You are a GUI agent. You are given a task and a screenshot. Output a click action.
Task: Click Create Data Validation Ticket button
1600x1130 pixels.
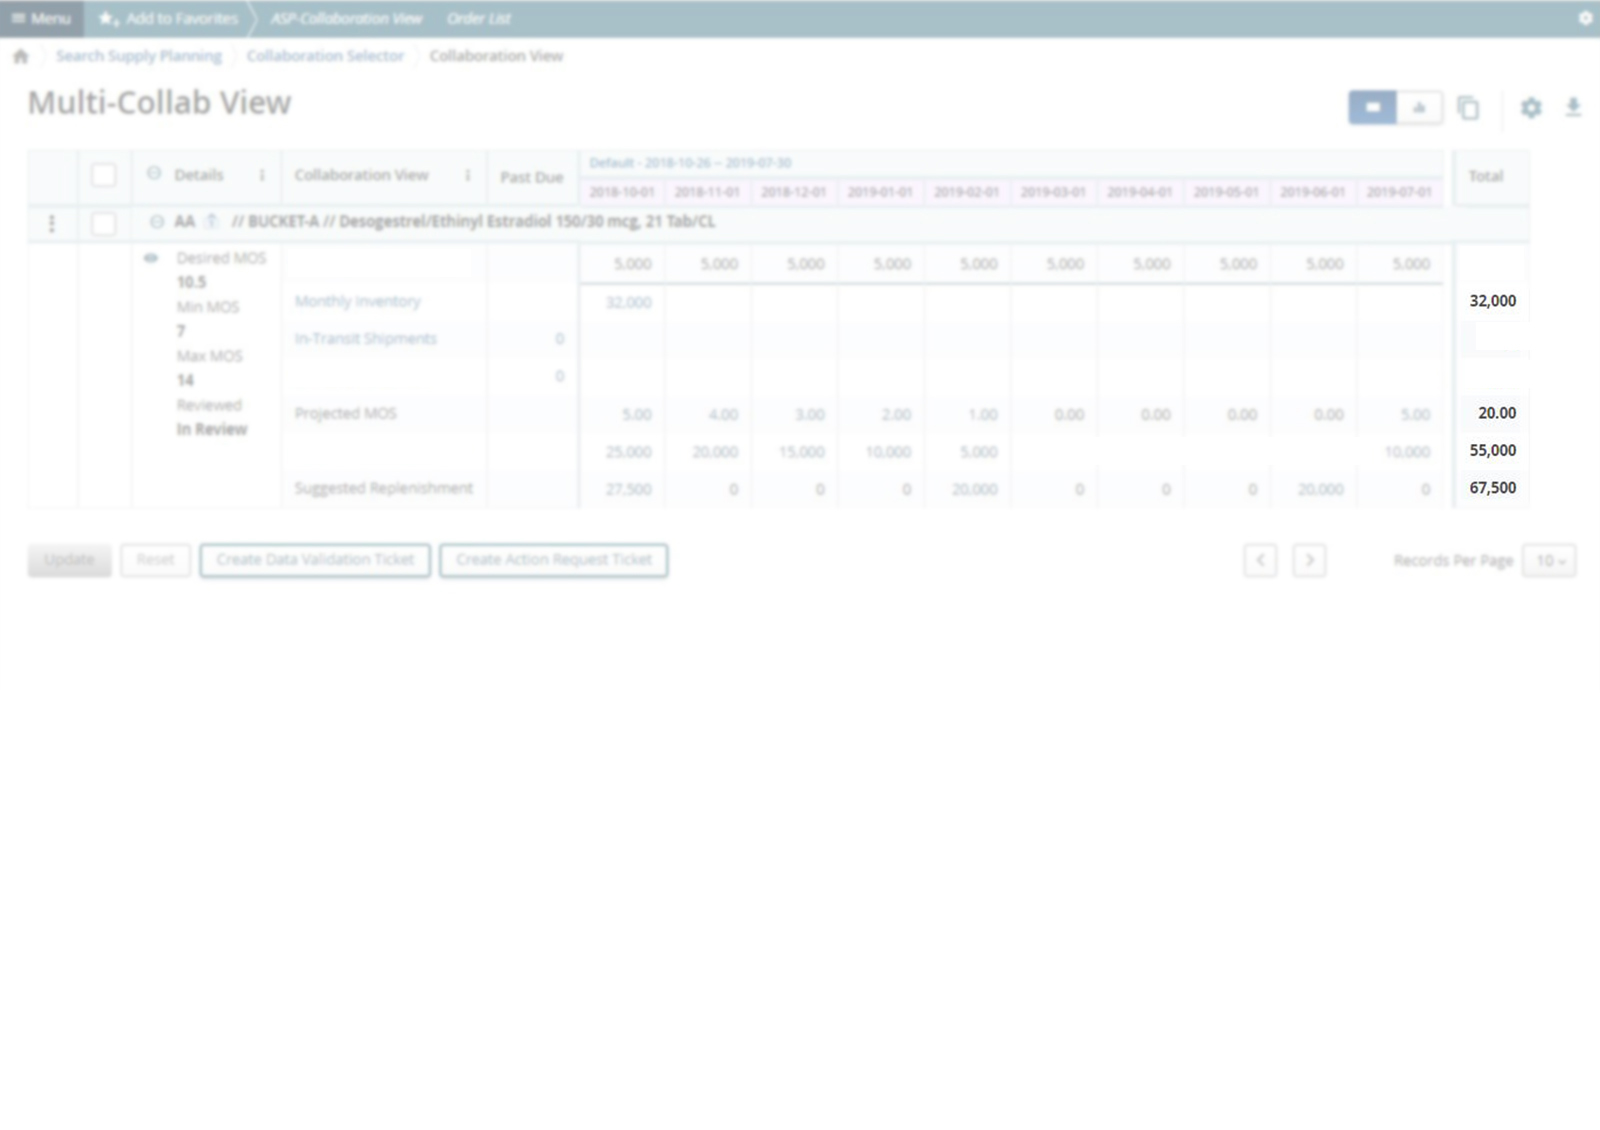pos(315,560)
